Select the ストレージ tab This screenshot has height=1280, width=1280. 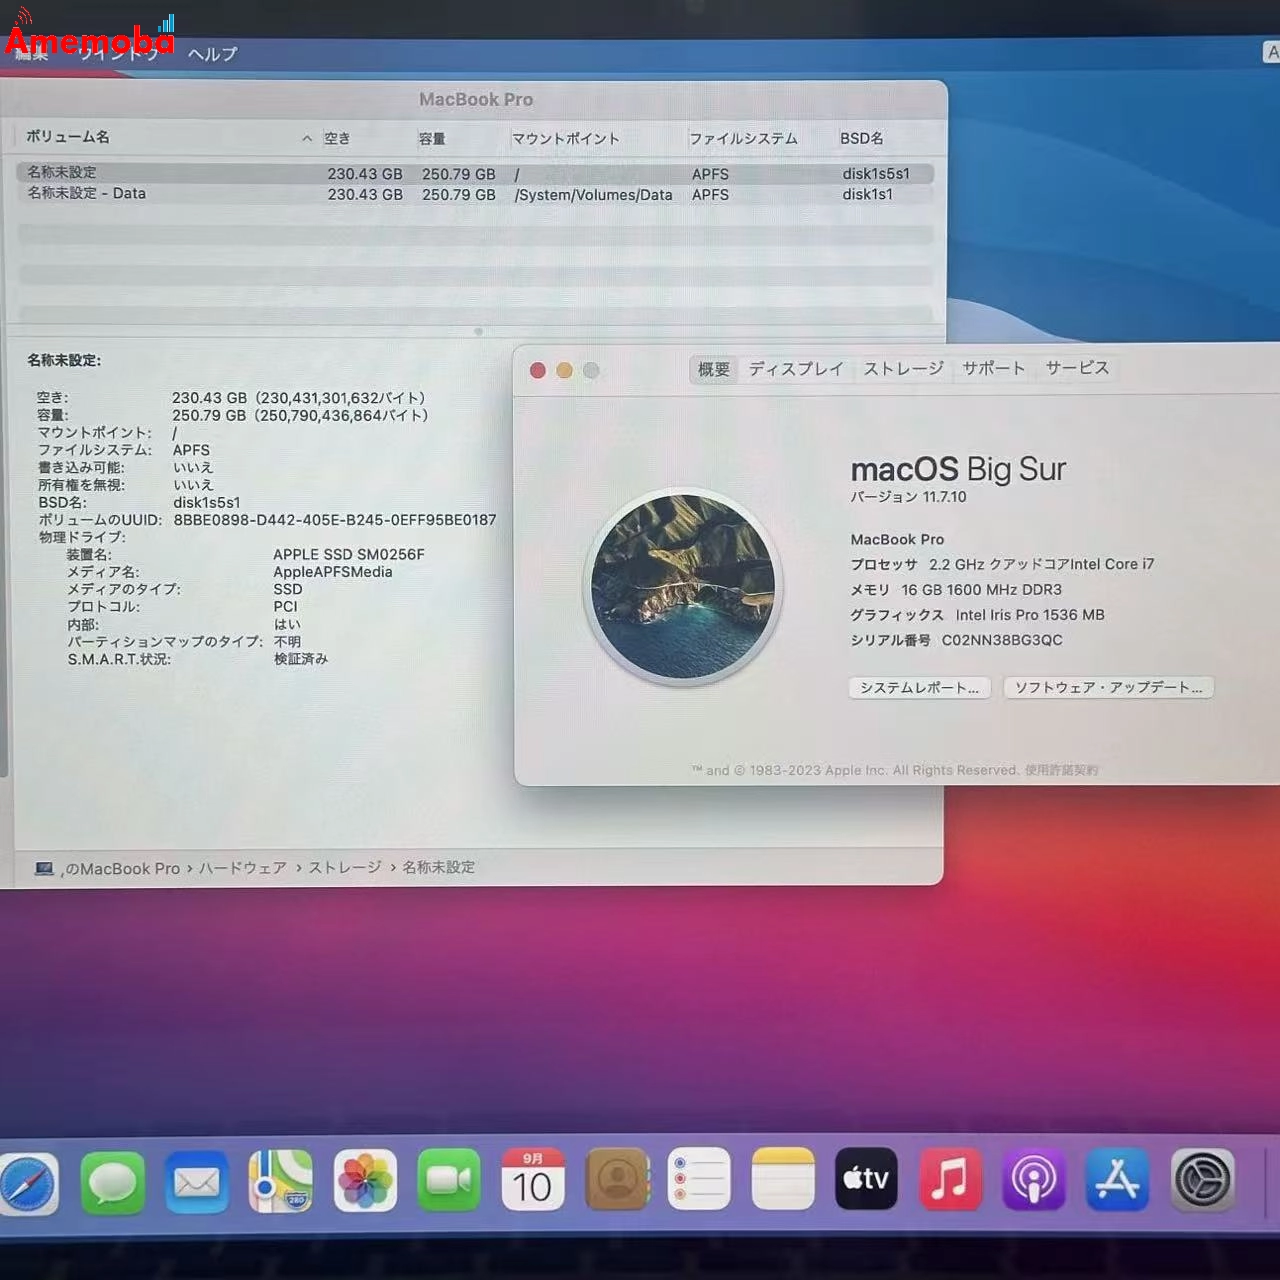coord(903,368)
